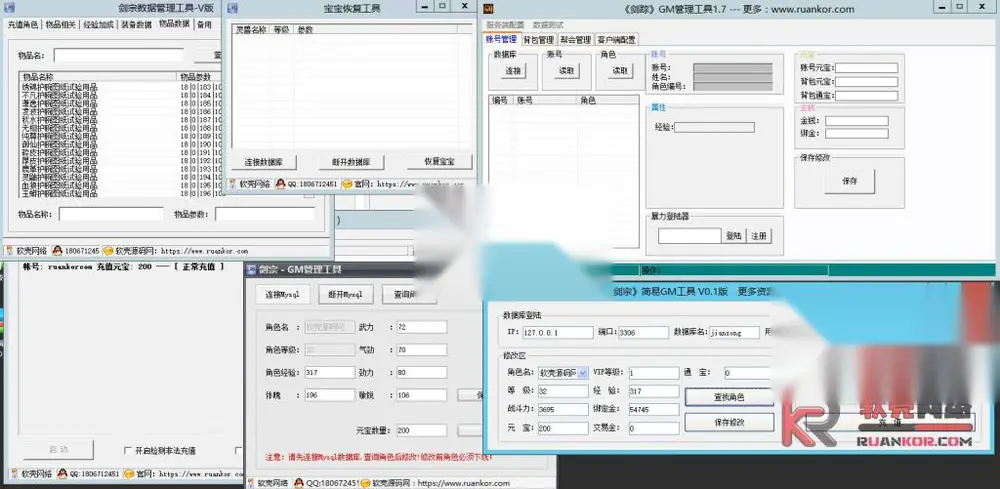The height and width of the screenshot is (489, 1000).
Task: Click the 宝宝恢复工具 title bar app icon
Action: [233, 8]
